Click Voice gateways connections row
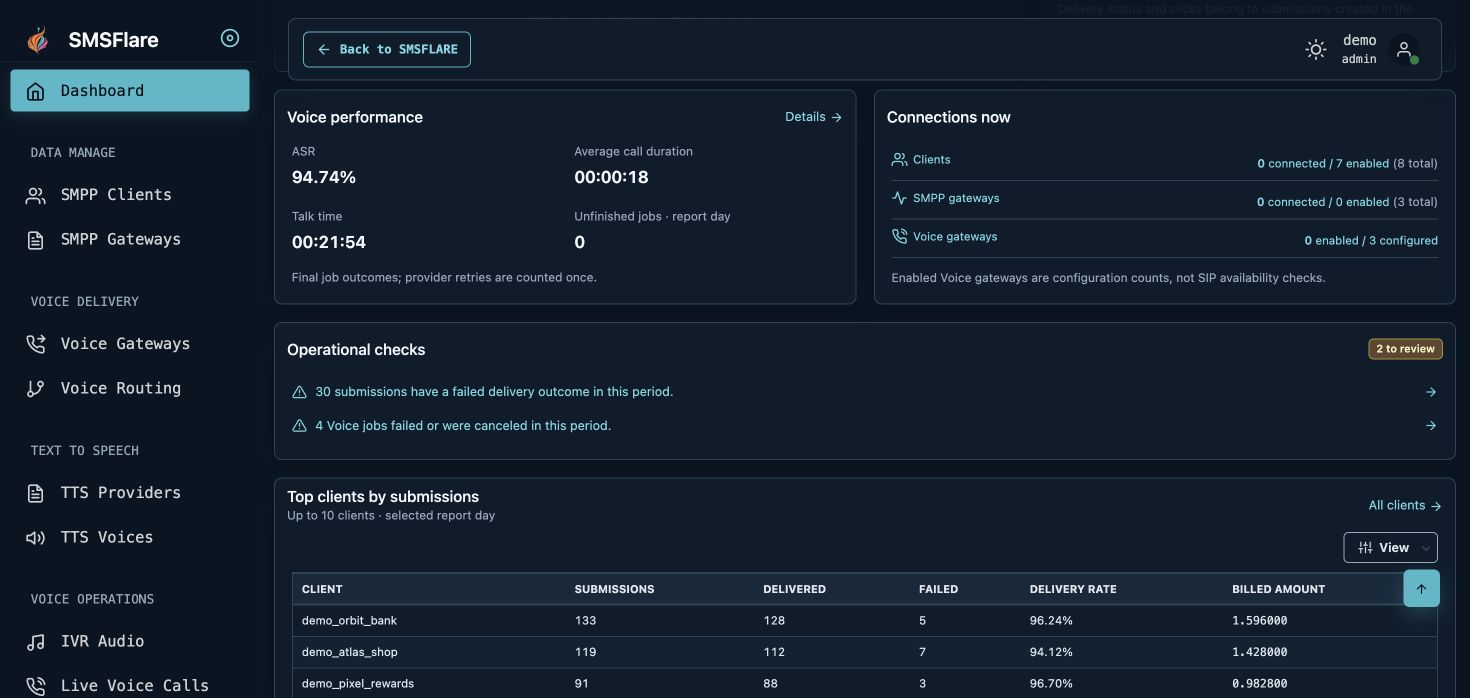The image size is (1470, 698). tap(1164, 239)
